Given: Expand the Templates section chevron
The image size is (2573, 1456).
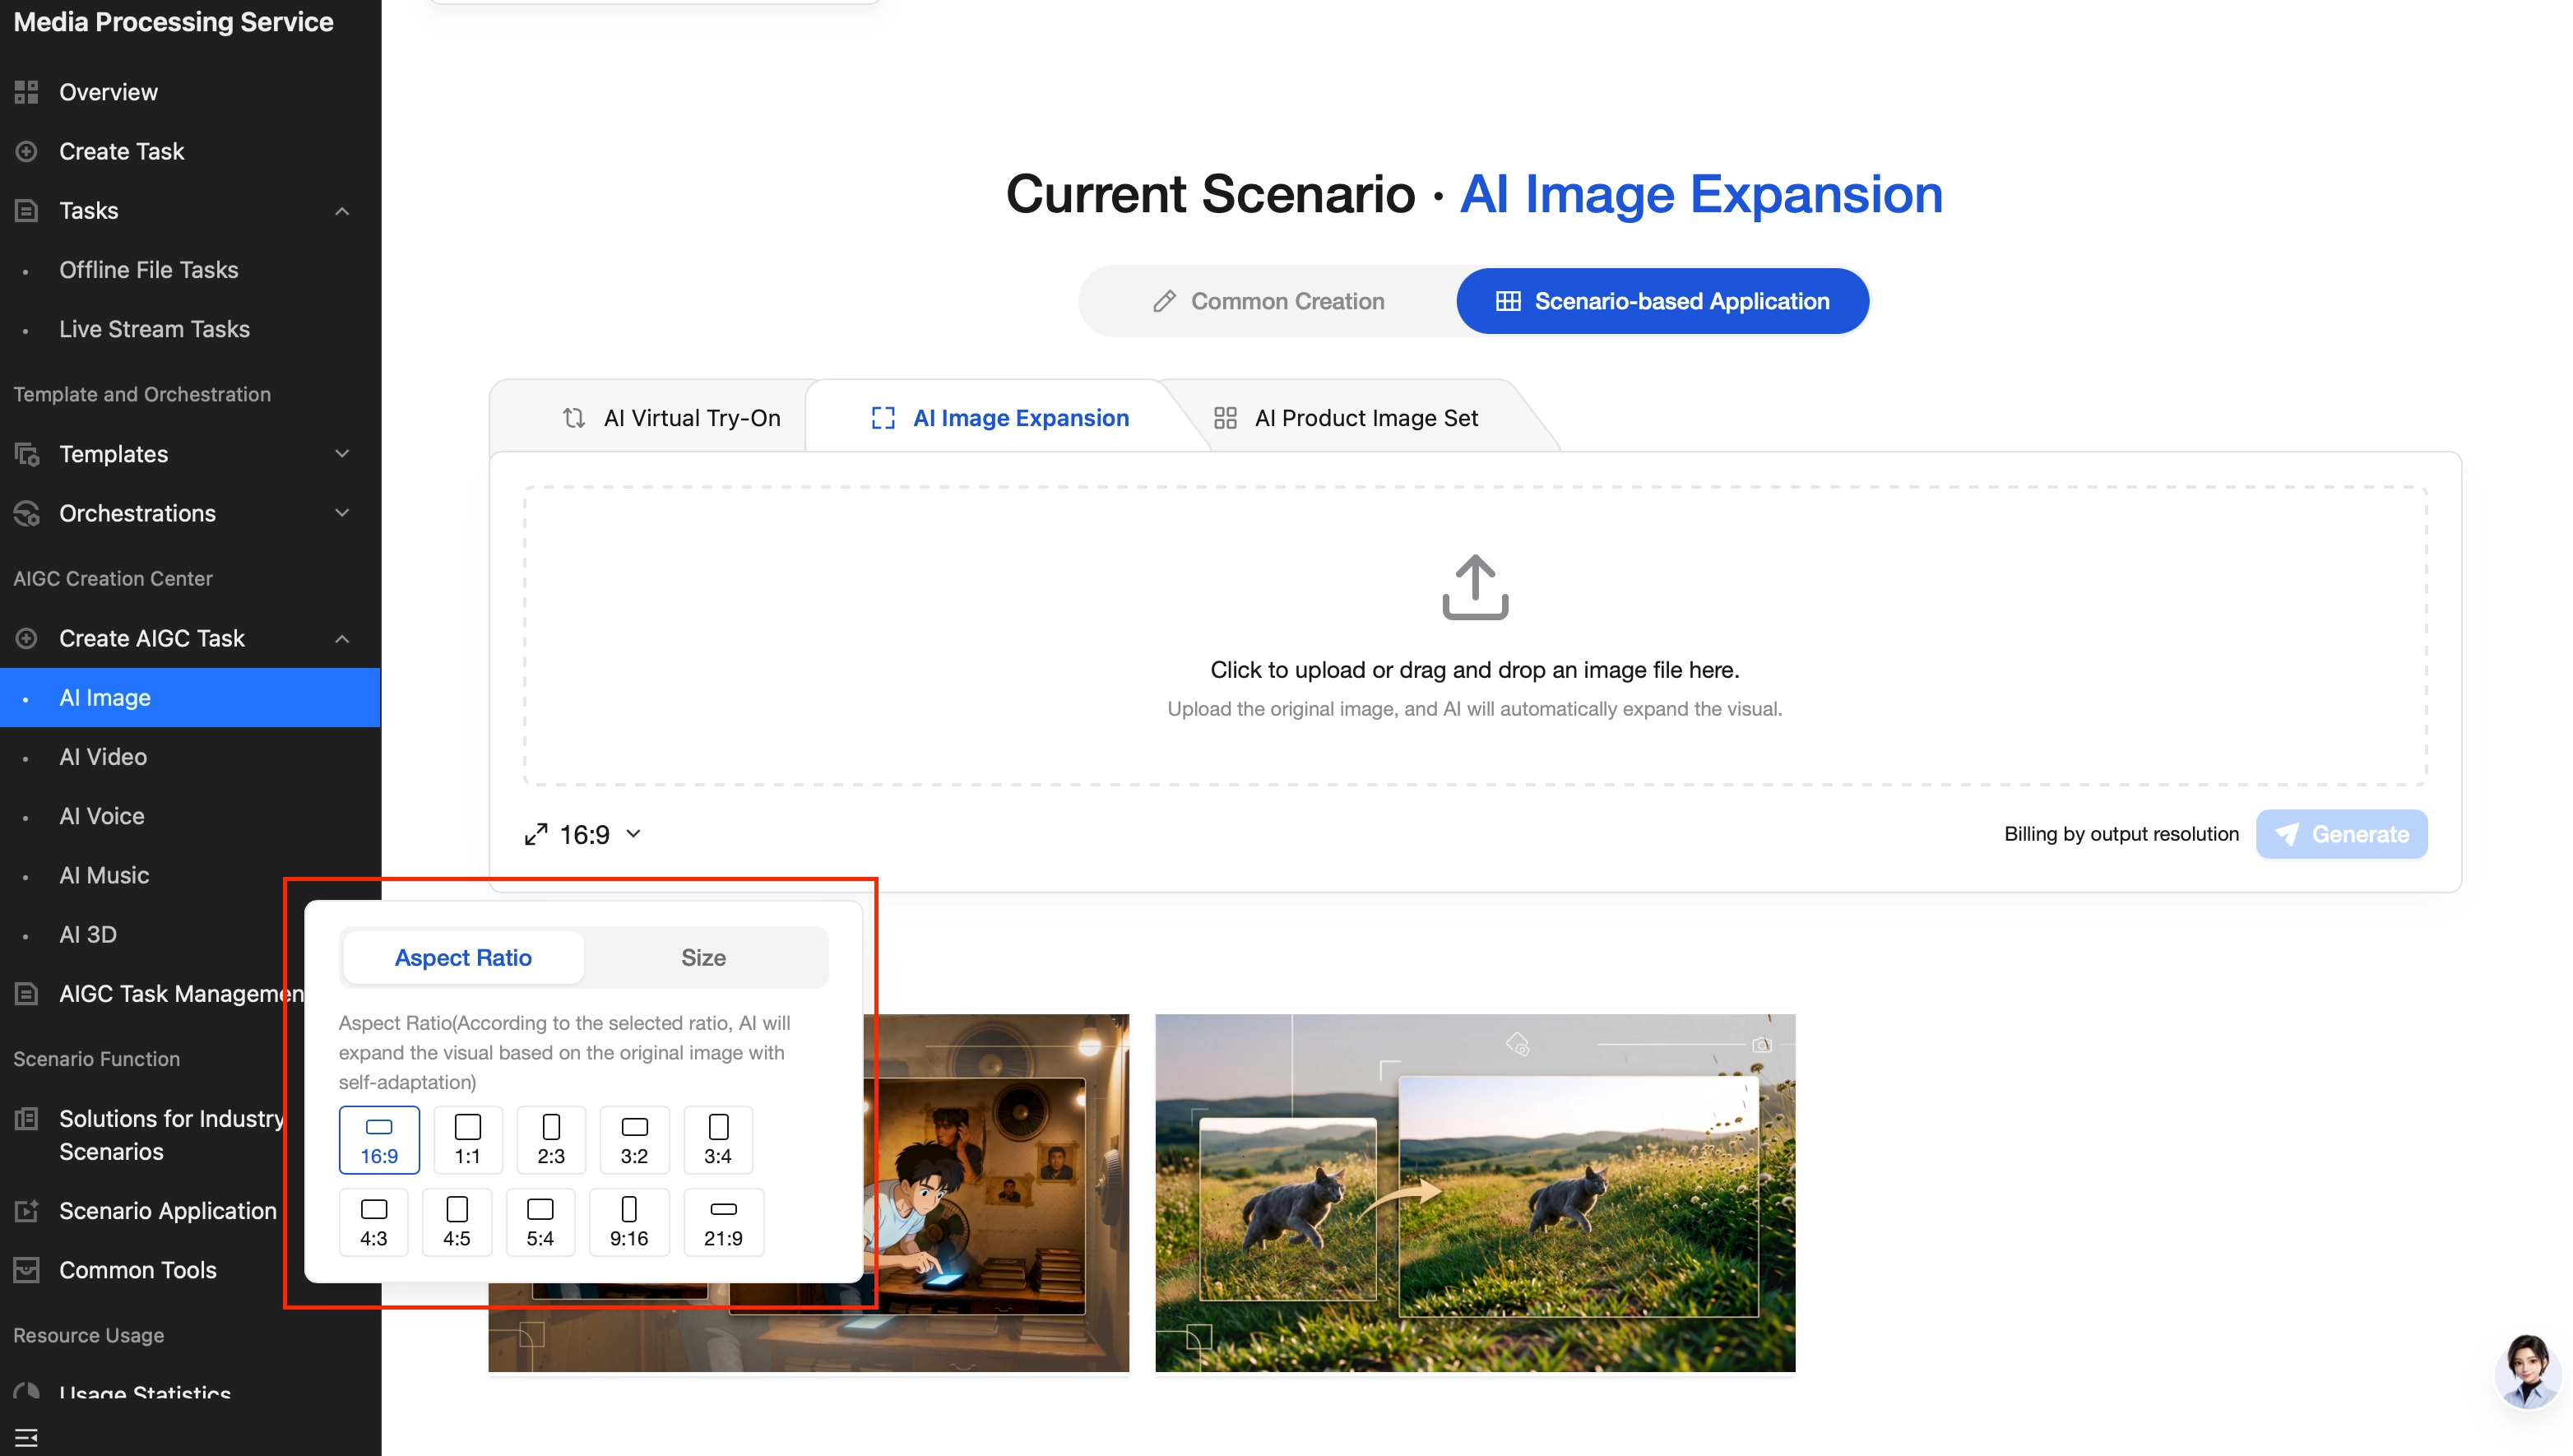Looking at the screenshot, I should pos(342,454).
